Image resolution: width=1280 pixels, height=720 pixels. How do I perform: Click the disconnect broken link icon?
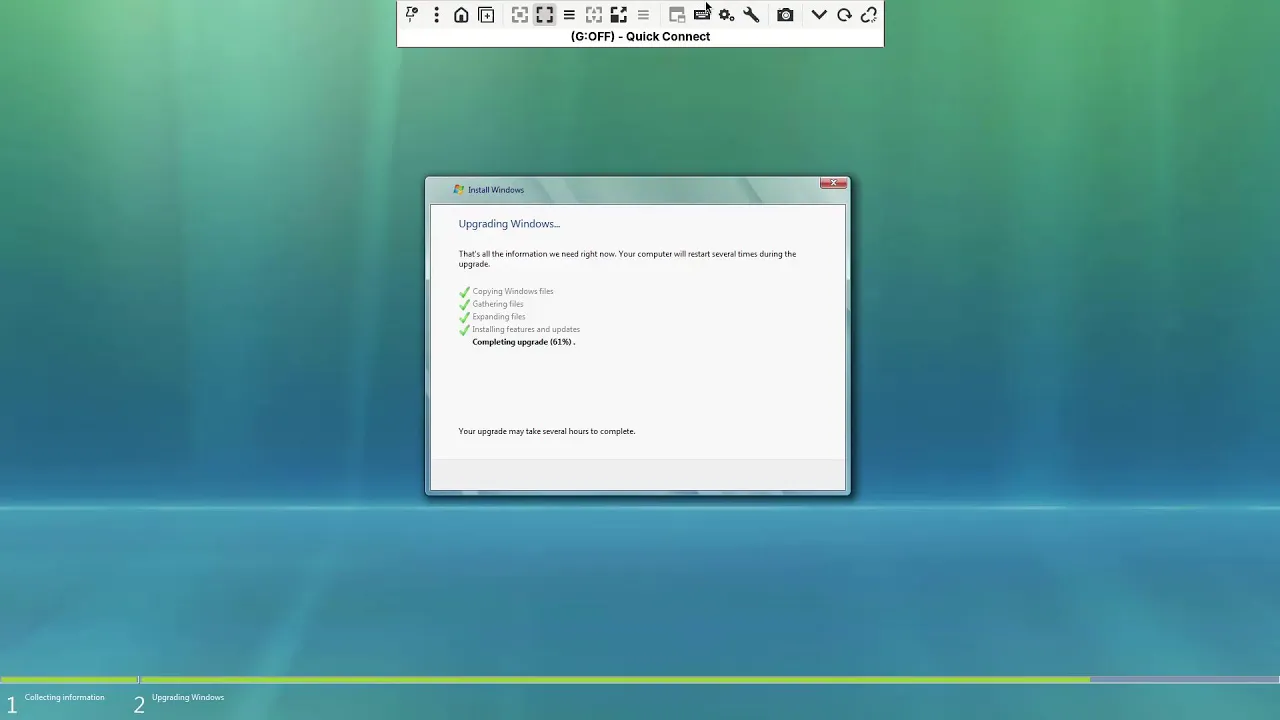pos(869,14)
